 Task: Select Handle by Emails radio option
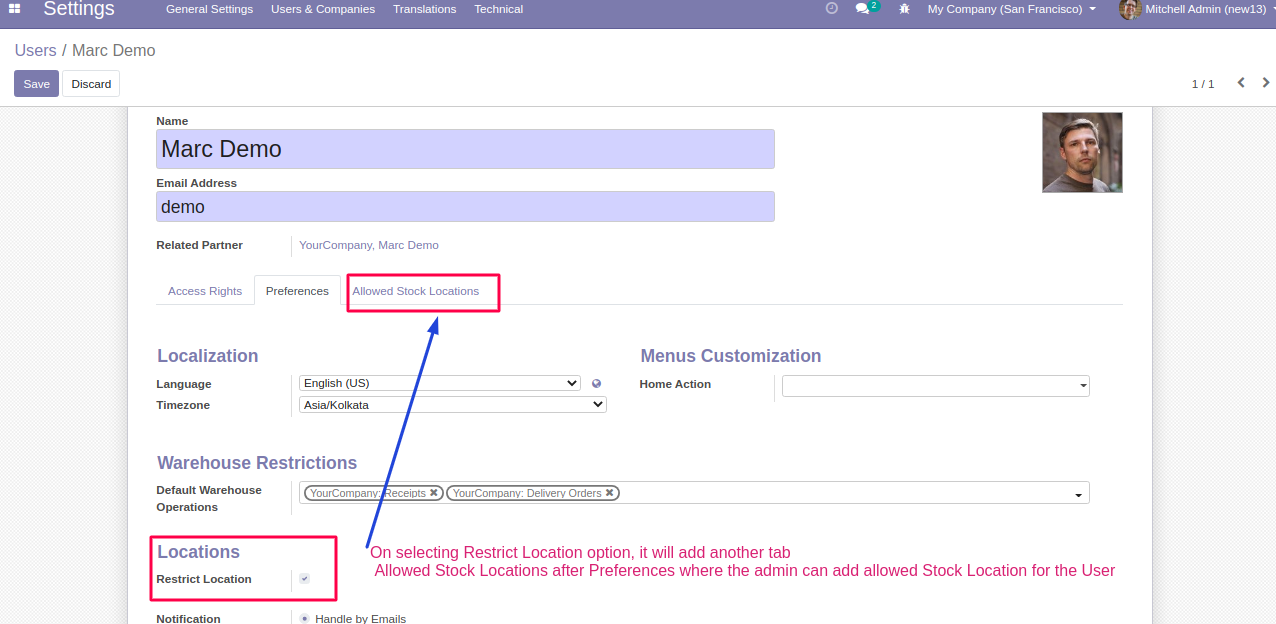coord(304,618)
